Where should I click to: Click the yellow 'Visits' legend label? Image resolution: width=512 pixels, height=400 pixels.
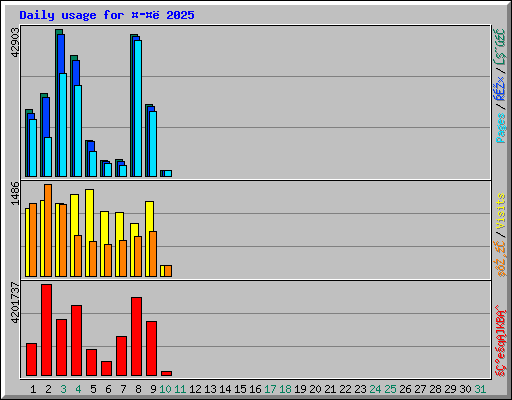[x=501, y=211]
